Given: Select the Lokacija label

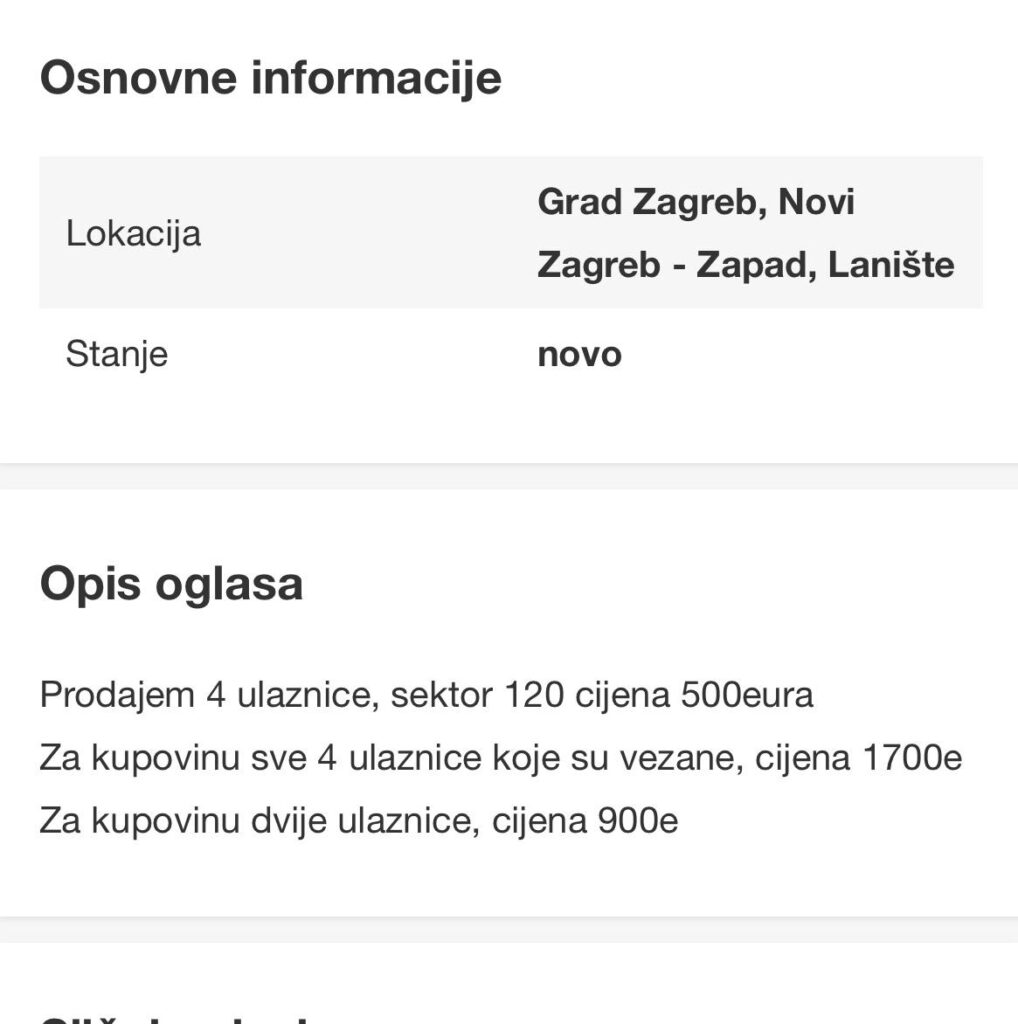Looking at the screenshot, I should coord(133,234).
